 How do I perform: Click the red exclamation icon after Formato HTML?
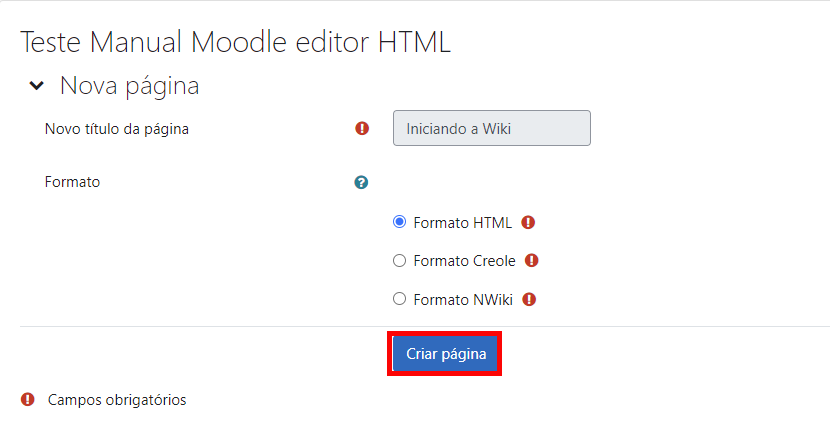(x=528, y=222)
